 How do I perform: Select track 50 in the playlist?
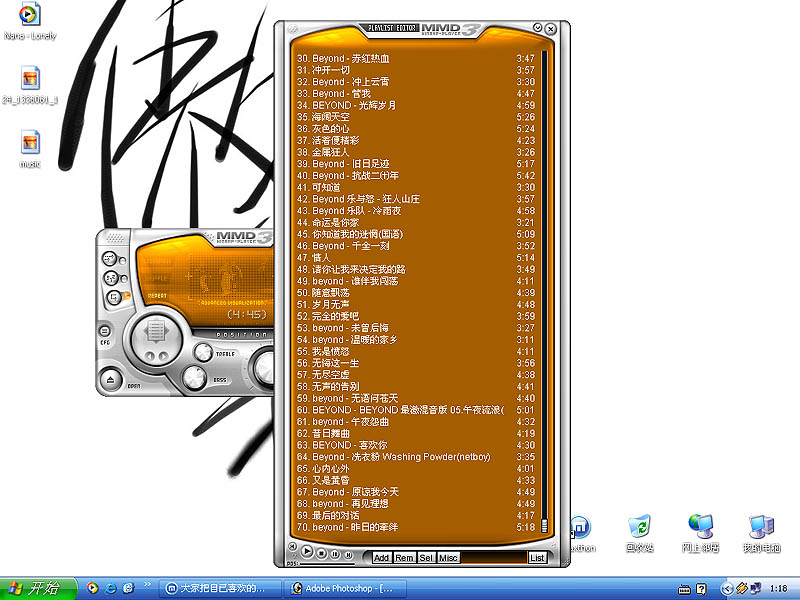click(416, 293)
